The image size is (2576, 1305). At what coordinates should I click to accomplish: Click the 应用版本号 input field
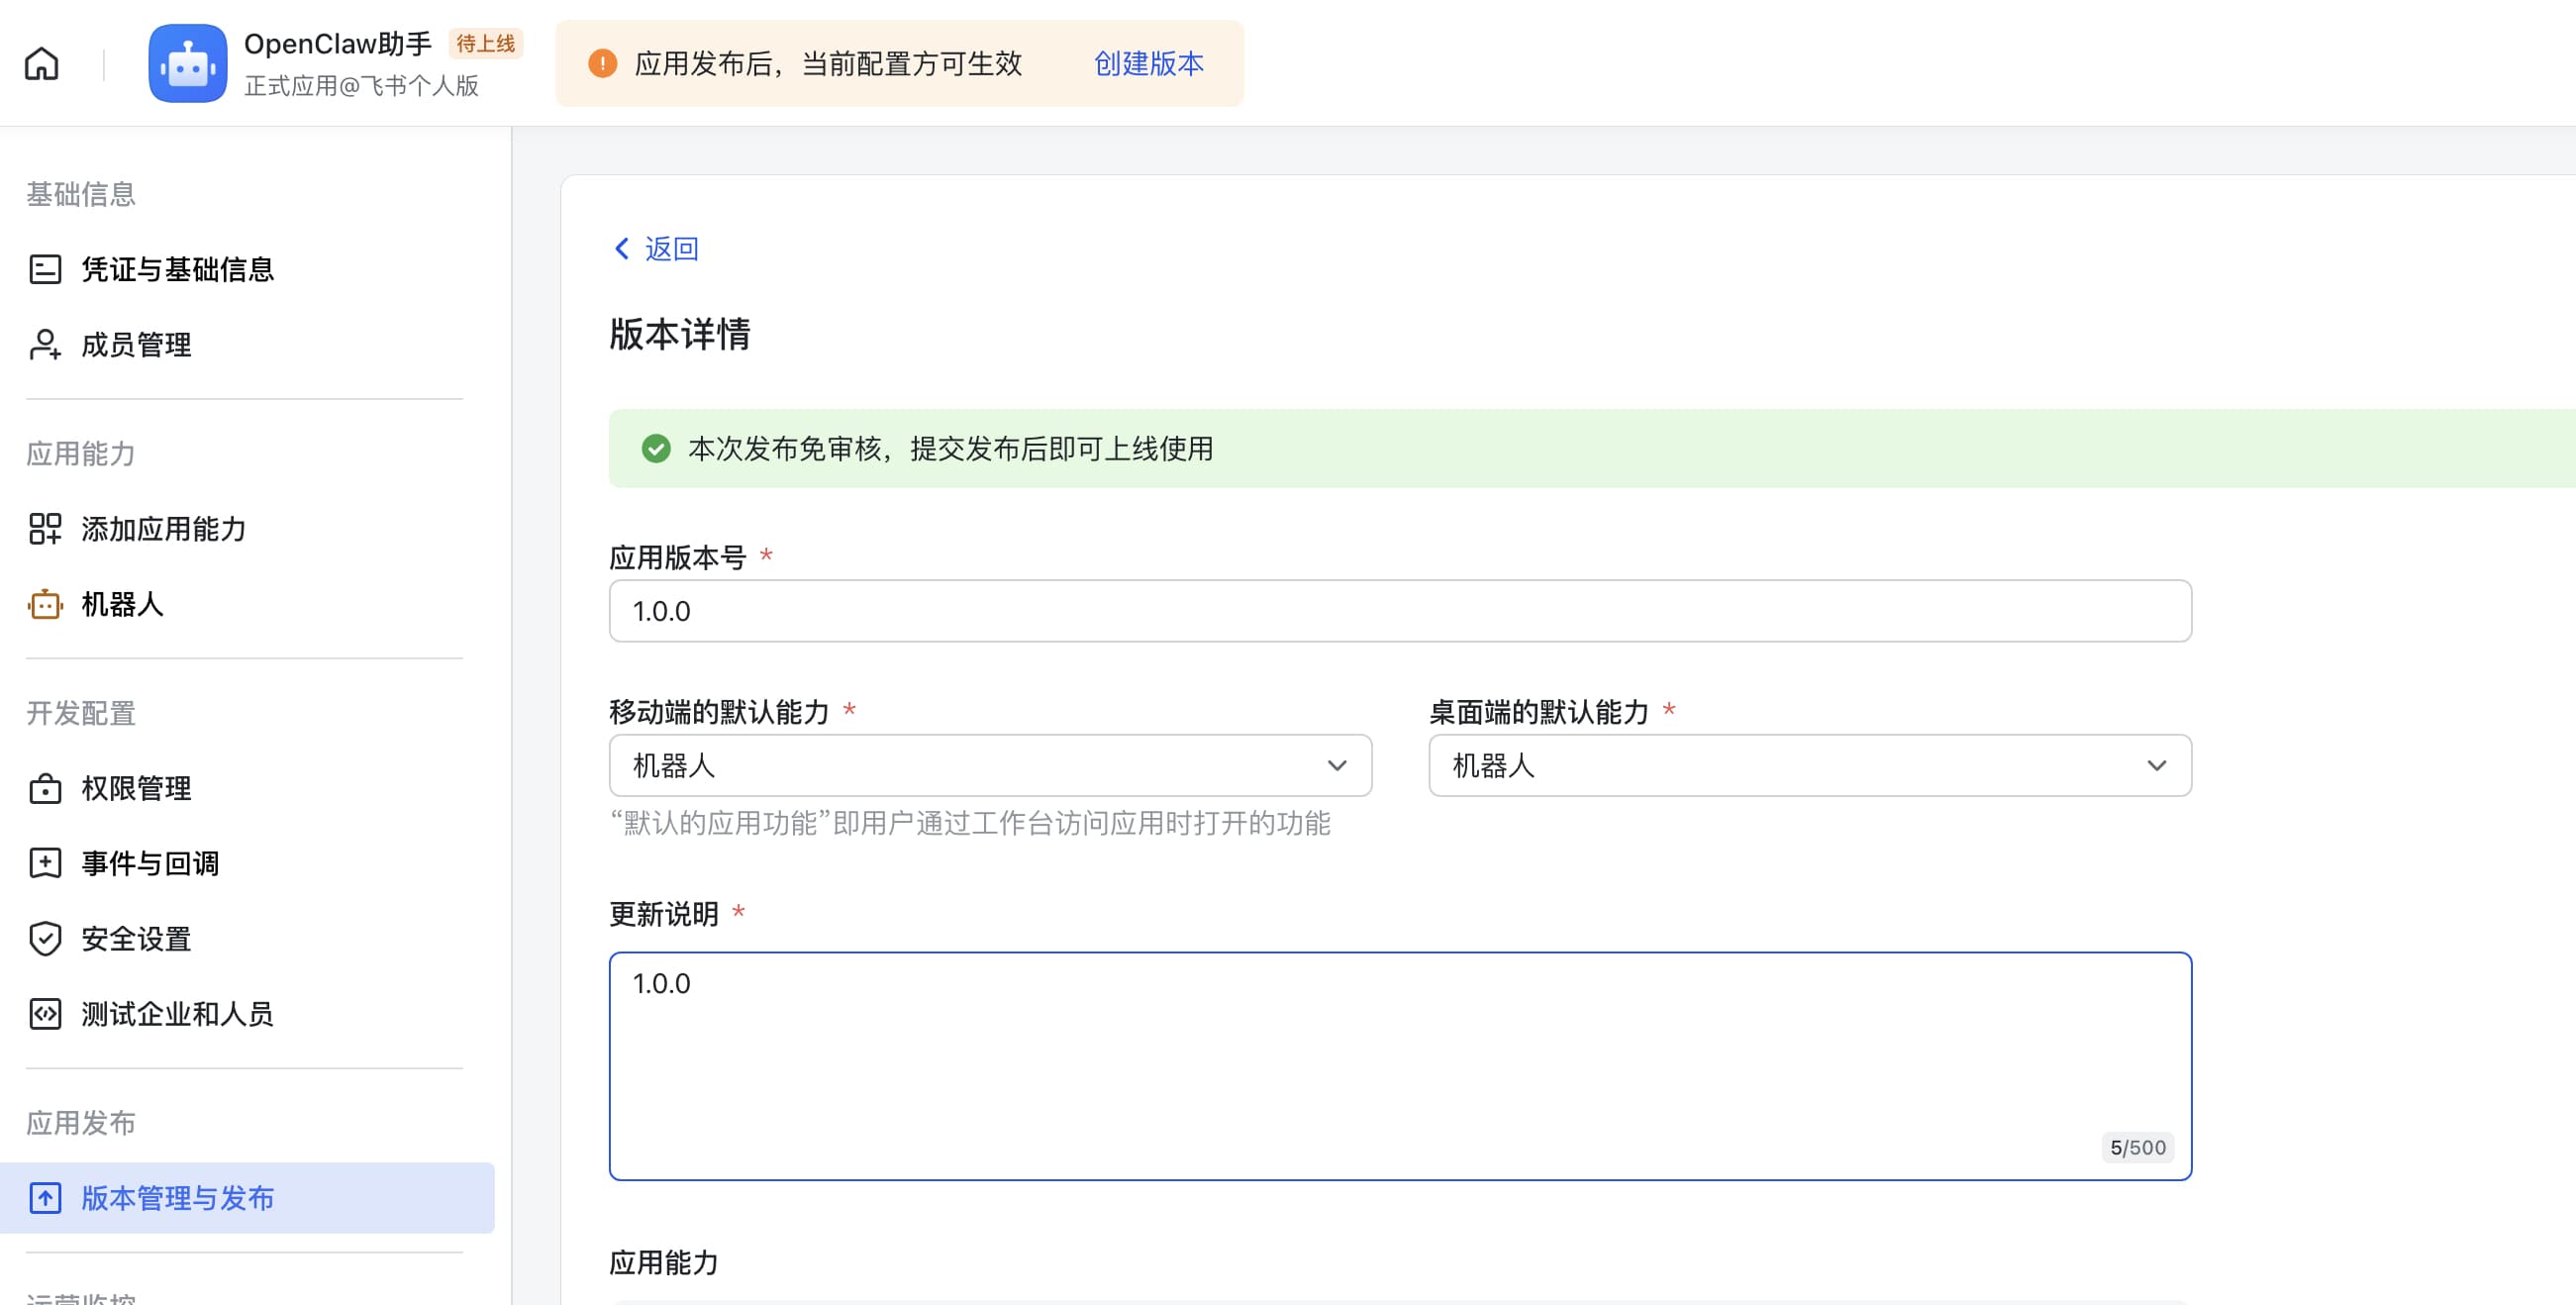[1399, 611]
